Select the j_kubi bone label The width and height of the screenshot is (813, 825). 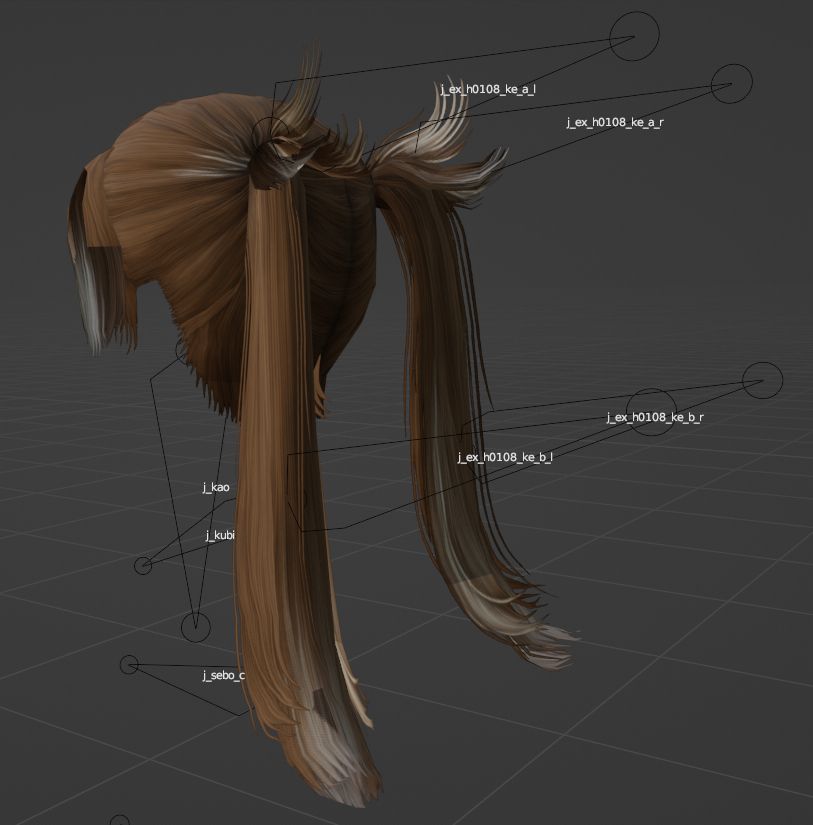click(x=220, y=535)
